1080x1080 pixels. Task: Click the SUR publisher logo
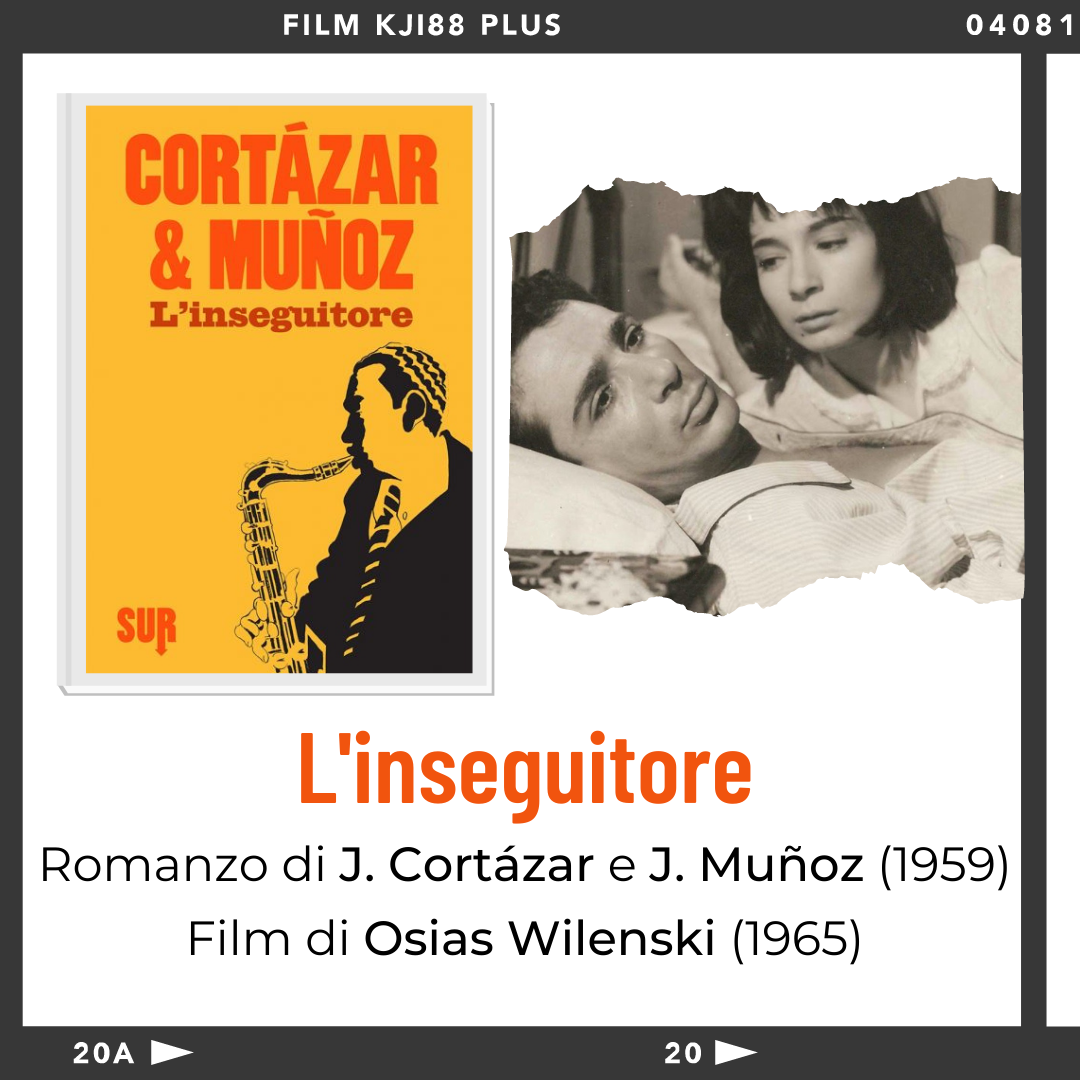pyautogui.click(x=146, y=630)
